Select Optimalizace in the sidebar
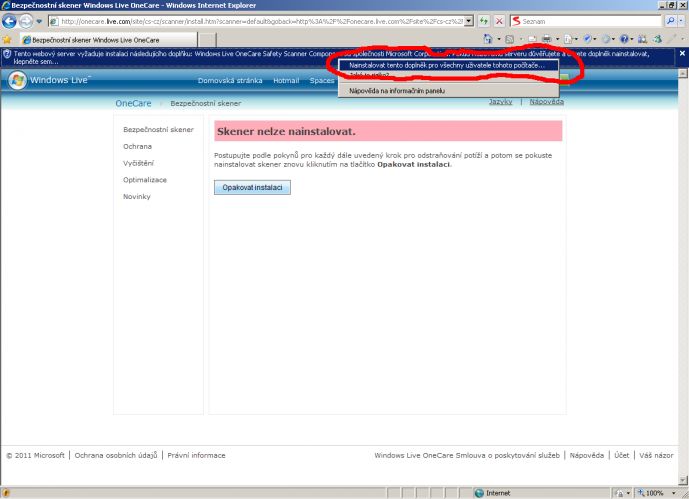The image size is (689, 499). pyautogui.click(x=145, y=180)
